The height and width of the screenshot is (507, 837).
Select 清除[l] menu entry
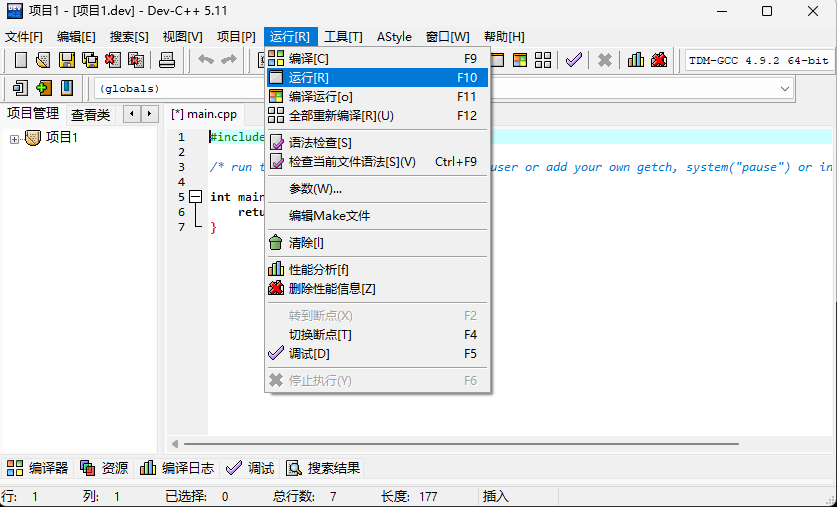point(377,243)
